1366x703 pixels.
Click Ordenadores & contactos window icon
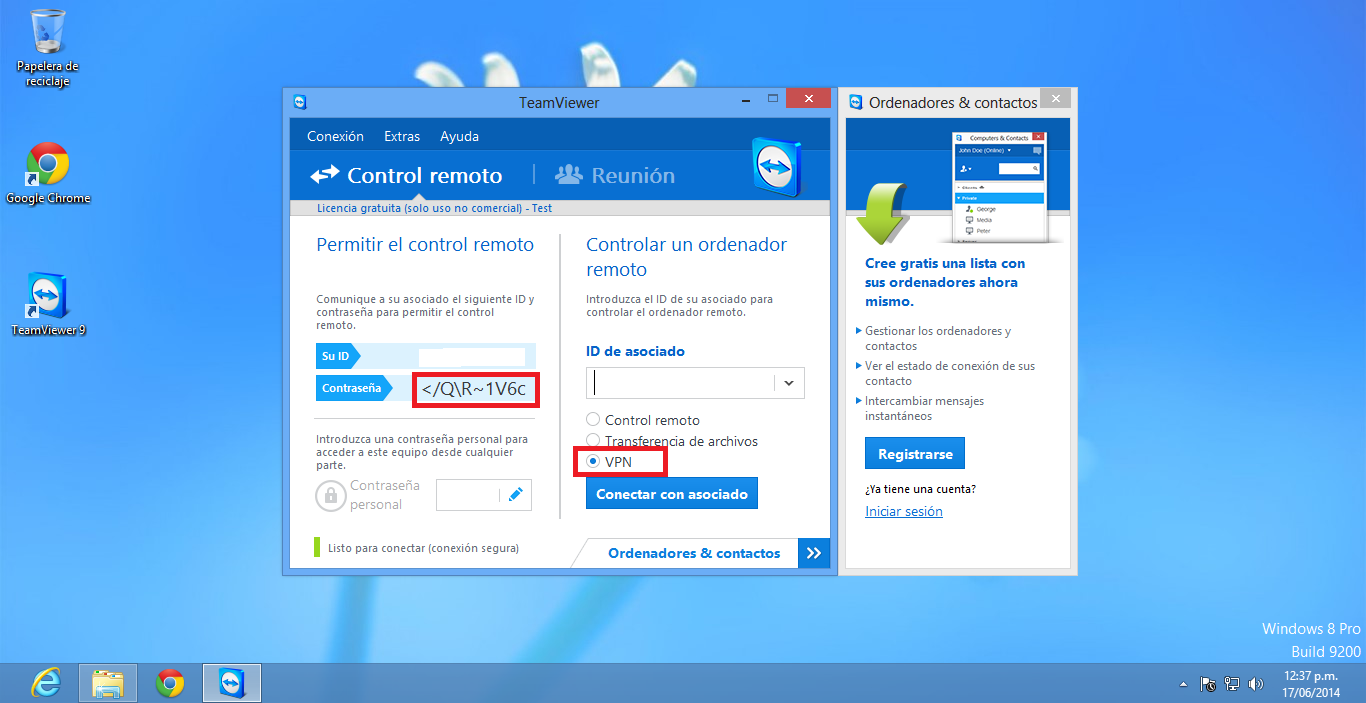click(856, 102)
